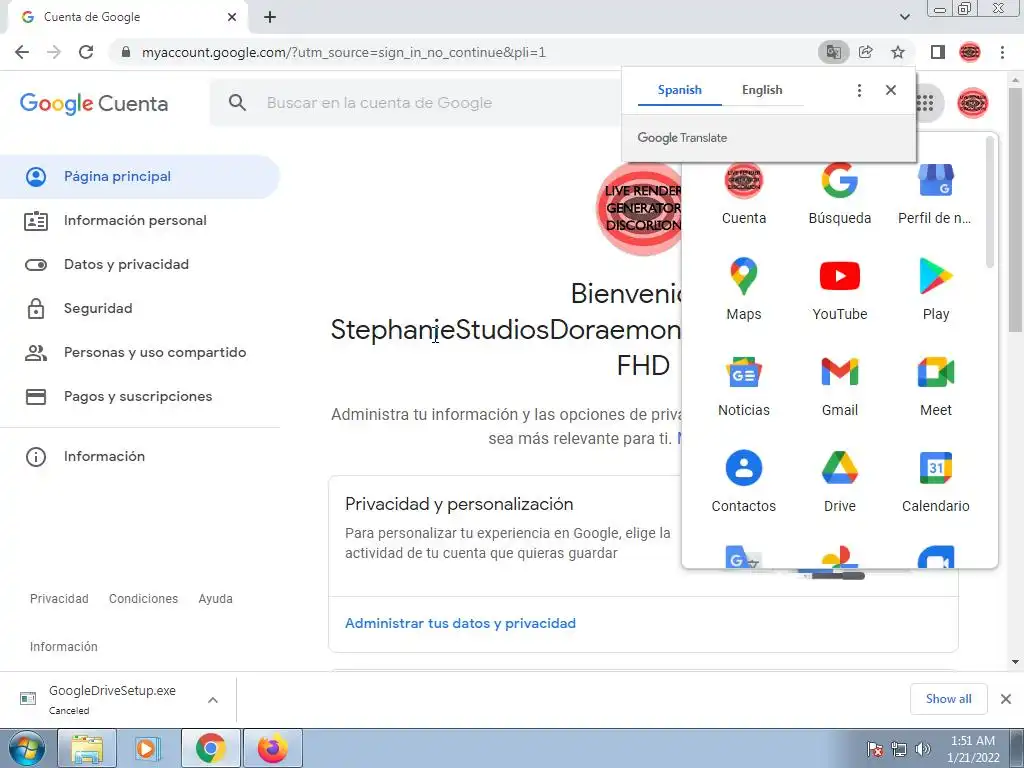Click the Google Cuenta logo
The height and width of the screenshot is (768, 1024).
94,103
